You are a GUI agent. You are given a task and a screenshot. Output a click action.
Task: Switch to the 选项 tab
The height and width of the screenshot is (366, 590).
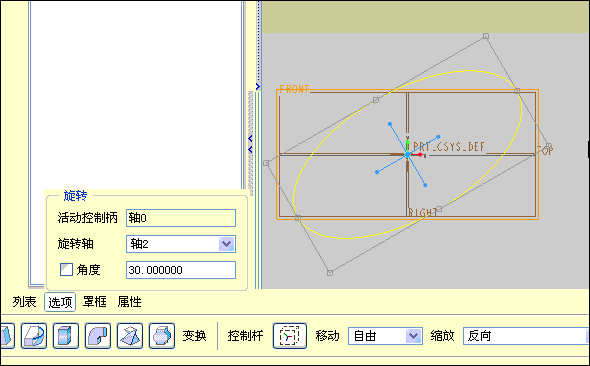point(60,302)
